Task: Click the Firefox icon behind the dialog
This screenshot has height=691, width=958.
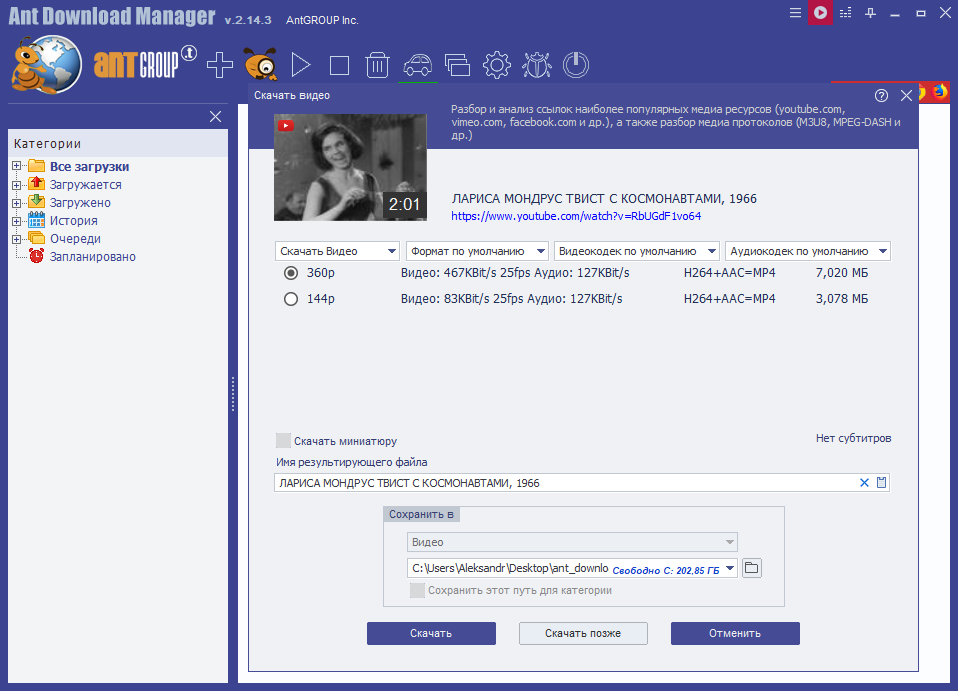Action: (940, 92)
